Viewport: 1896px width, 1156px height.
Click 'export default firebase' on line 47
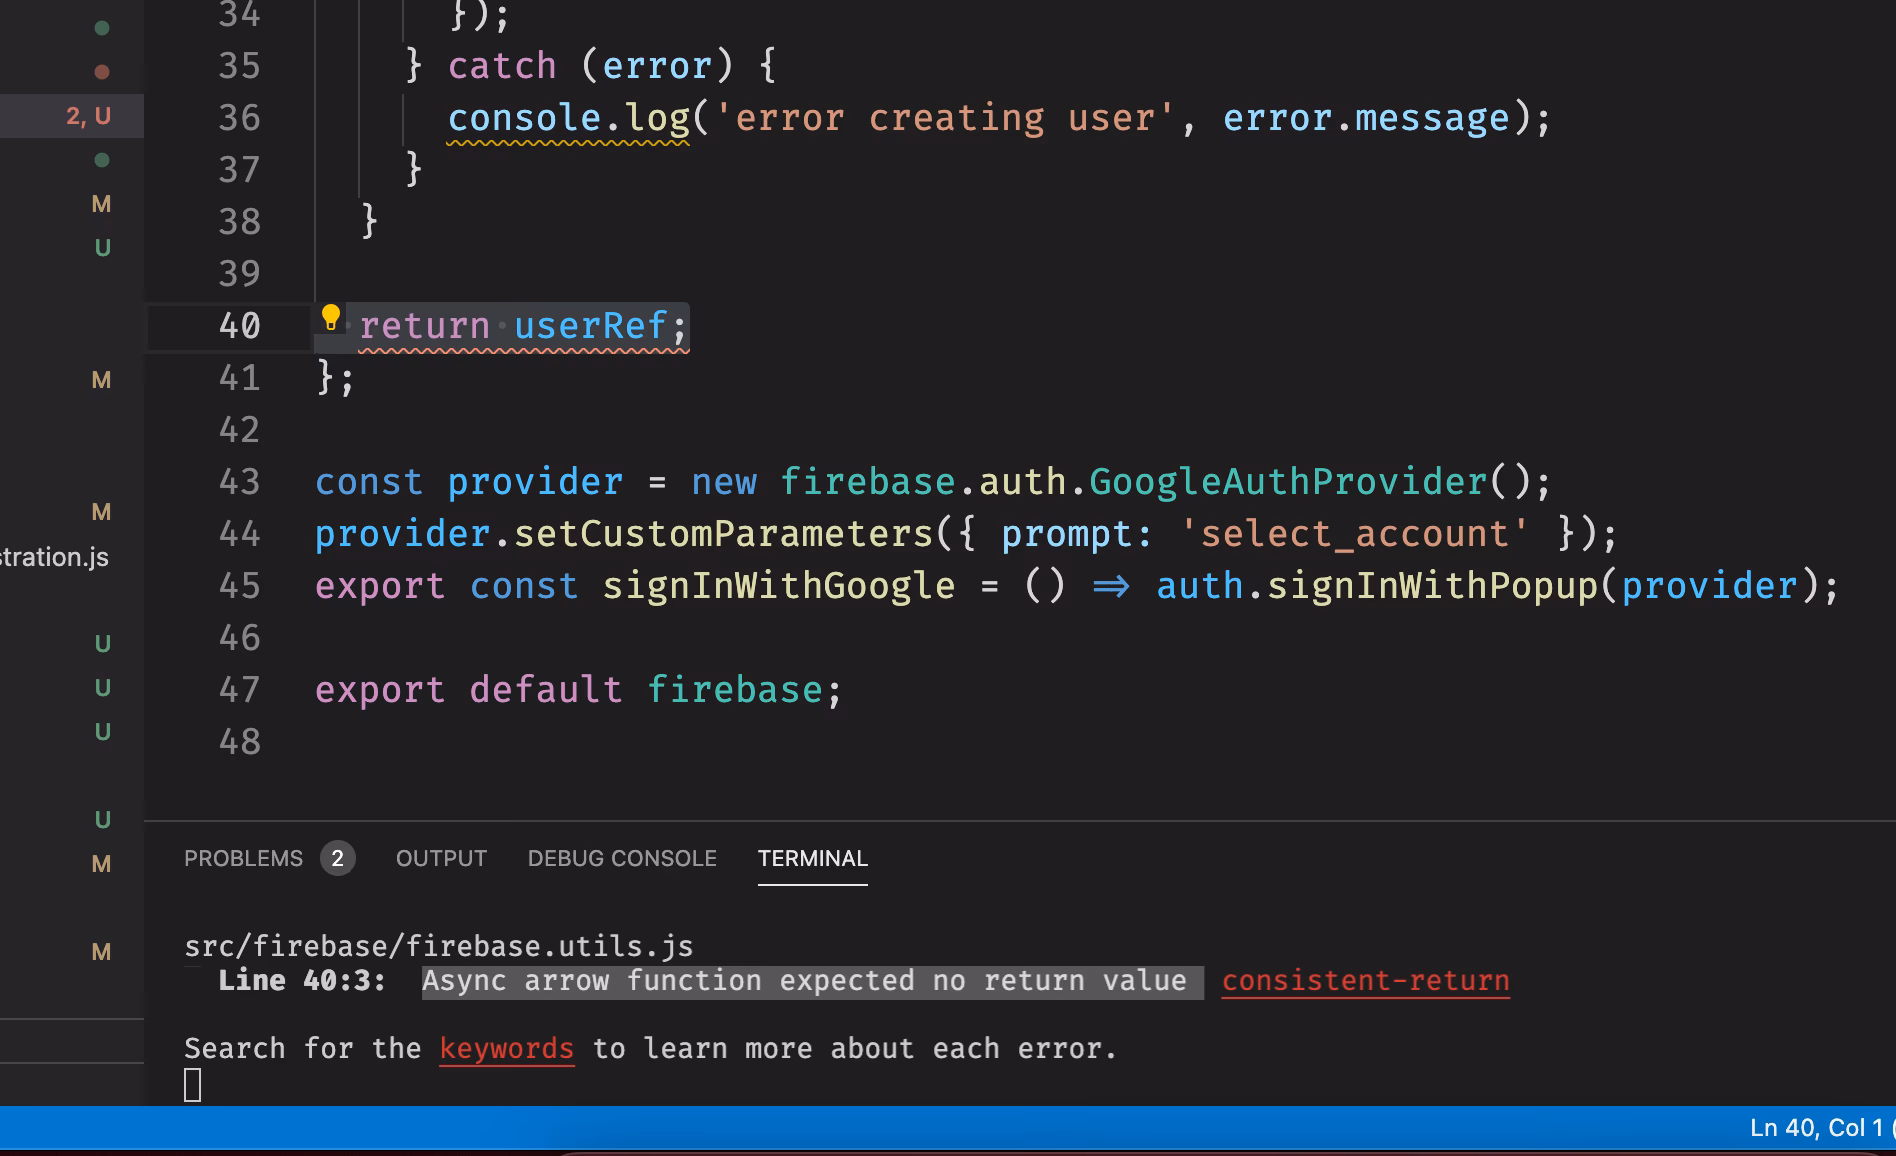pyautogui.click(x=569, y=690)
